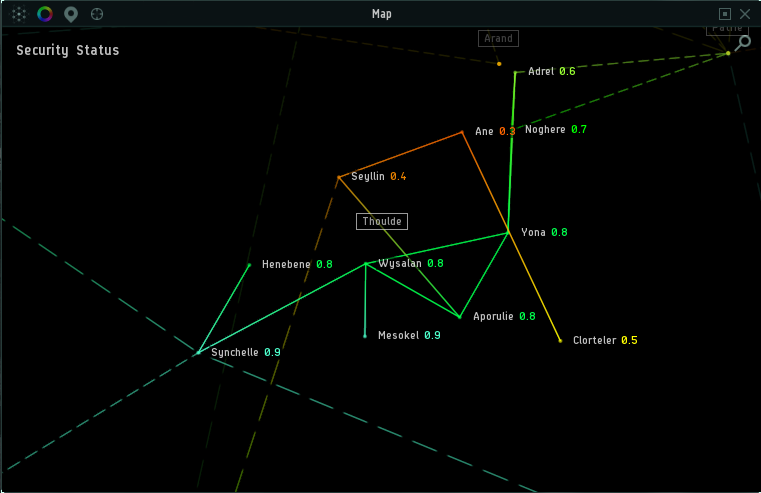
Task: Click the Wysalan system label
Action: (x=400, y=264)
